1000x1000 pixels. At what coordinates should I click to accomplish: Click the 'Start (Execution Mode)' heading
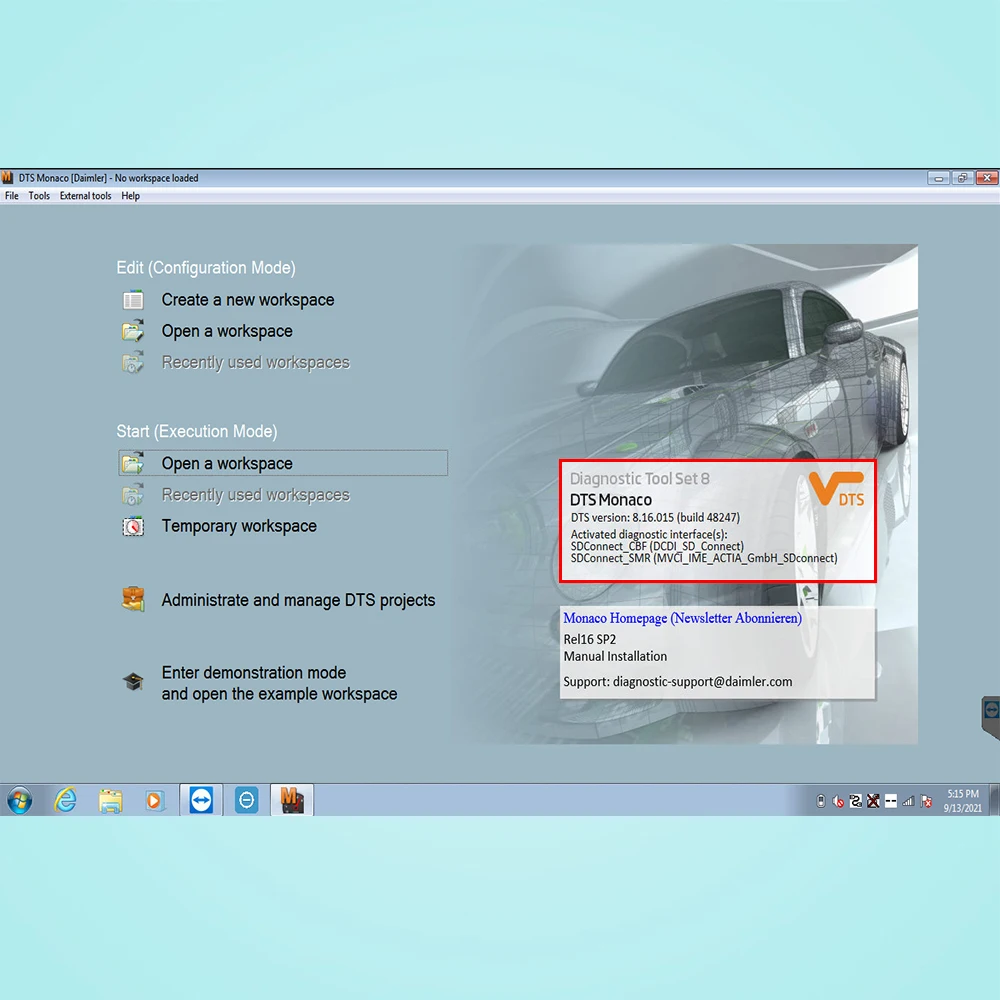[196, 432]
